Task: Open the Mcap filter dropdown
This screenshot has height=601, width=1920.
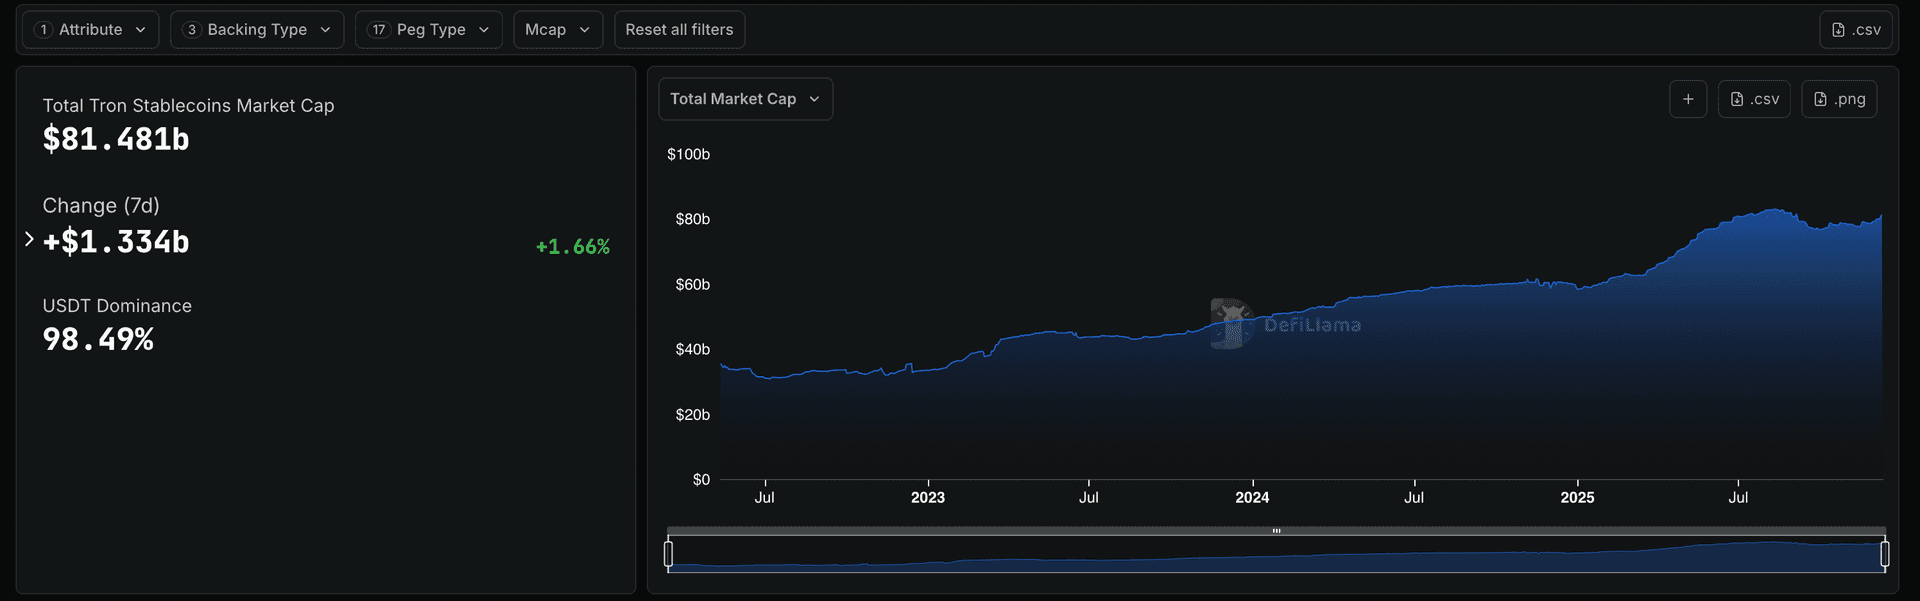Action: pos(557,30)
